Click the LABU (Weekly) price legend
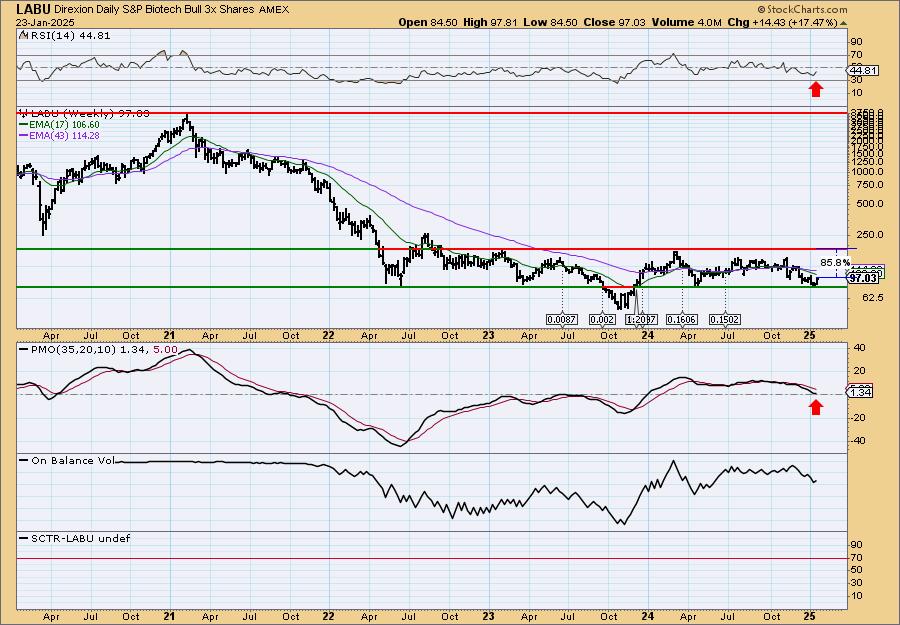Viewport: 900px width, 625px height. (x=88, y=114)
